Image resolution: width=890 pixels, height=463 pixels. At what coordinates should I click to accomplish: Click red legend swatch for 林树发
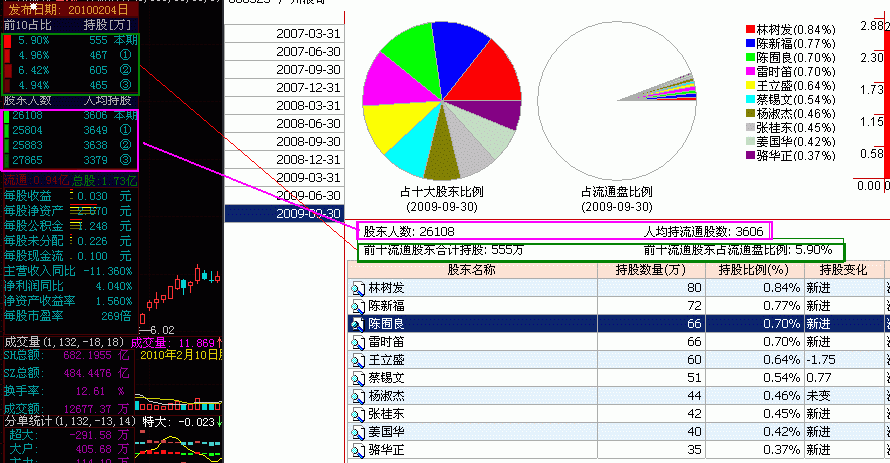pyautogui.click(x=750, y=30)
